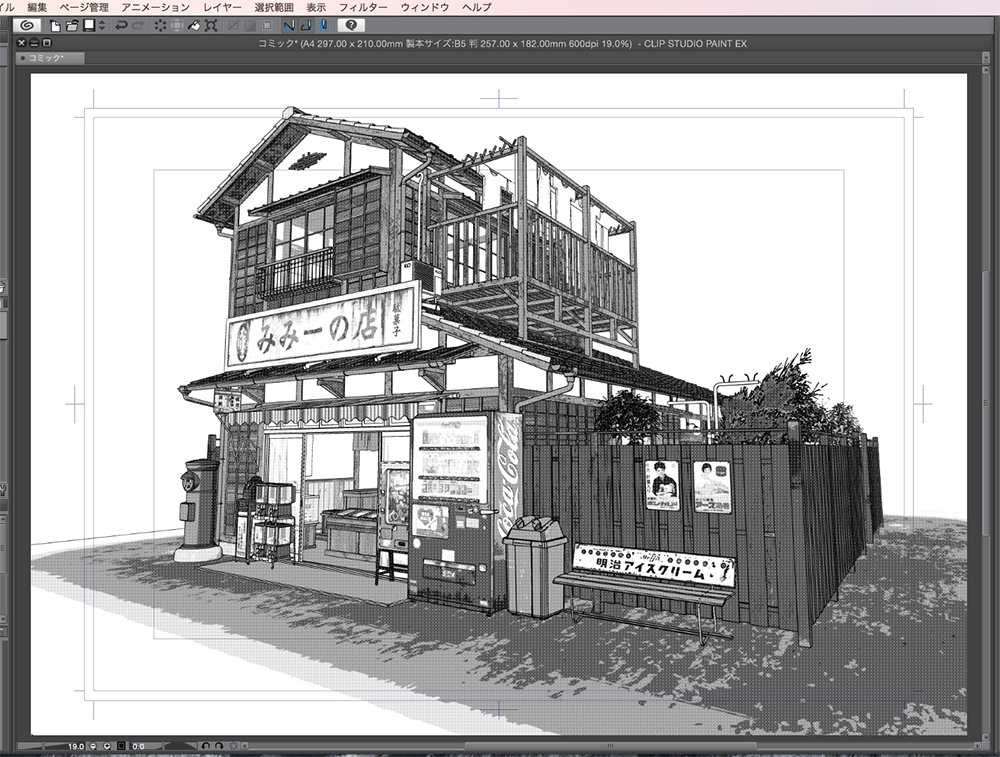Click the horizontal scrollbar left arrow
This screenshot has height=757, width=1000.
click(245, 746)
